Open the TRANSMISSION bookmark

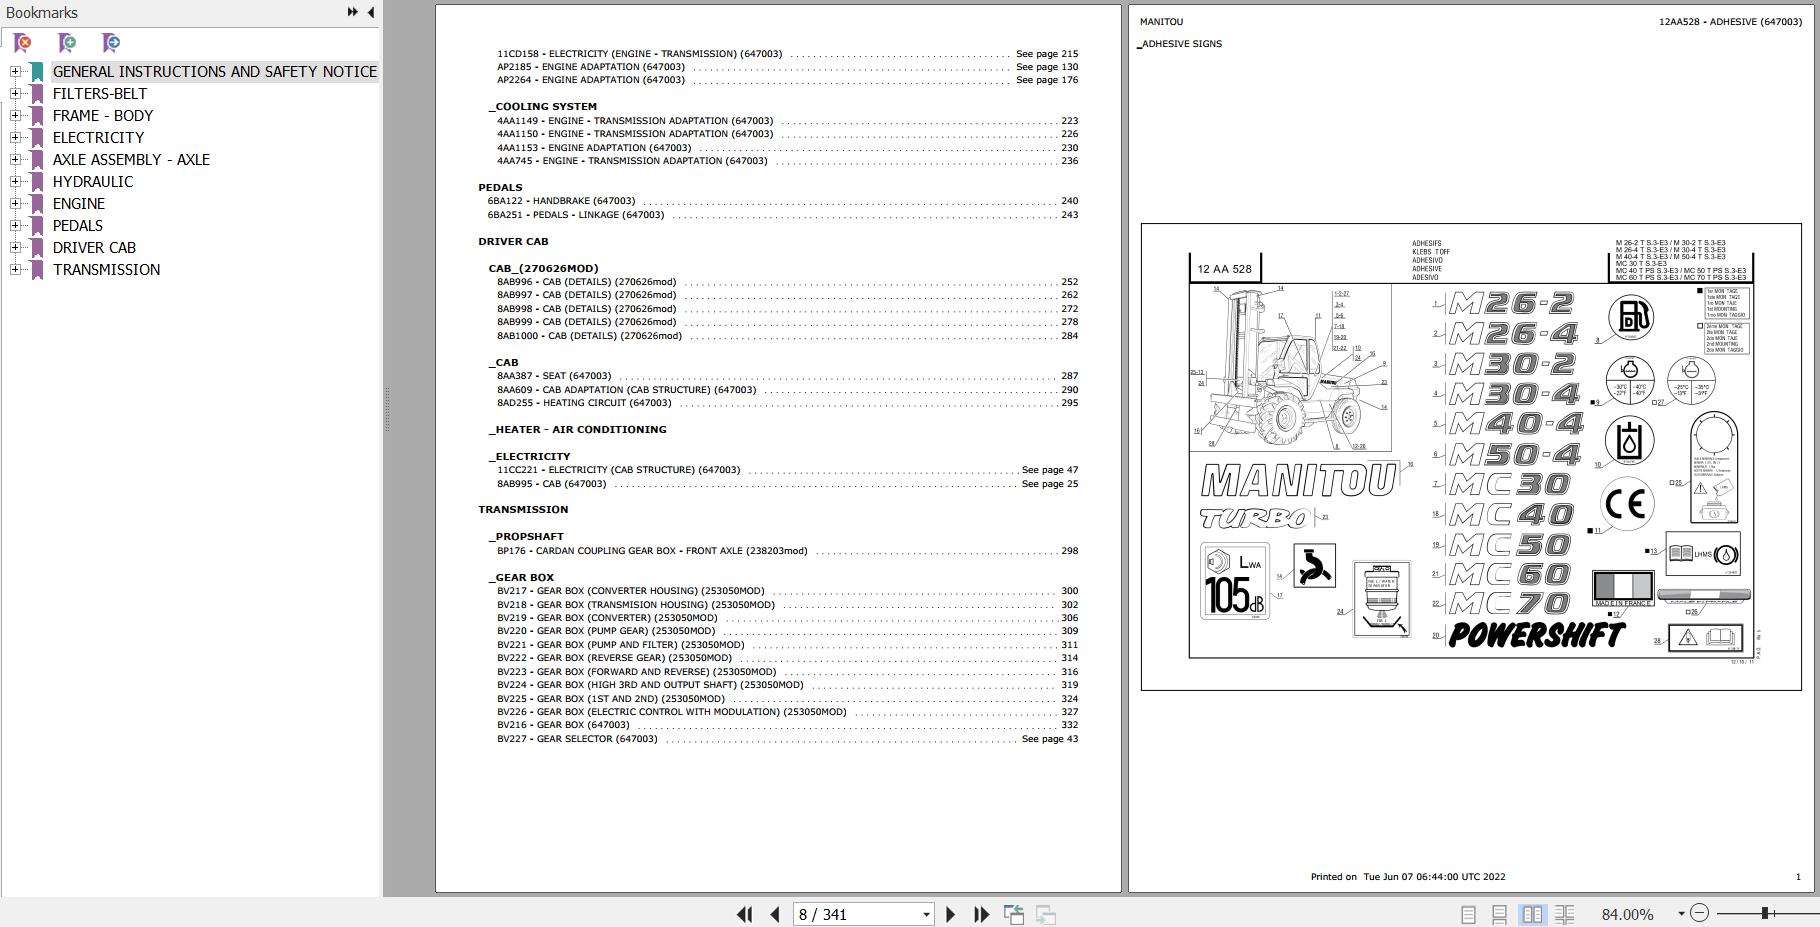pos(106,270)
